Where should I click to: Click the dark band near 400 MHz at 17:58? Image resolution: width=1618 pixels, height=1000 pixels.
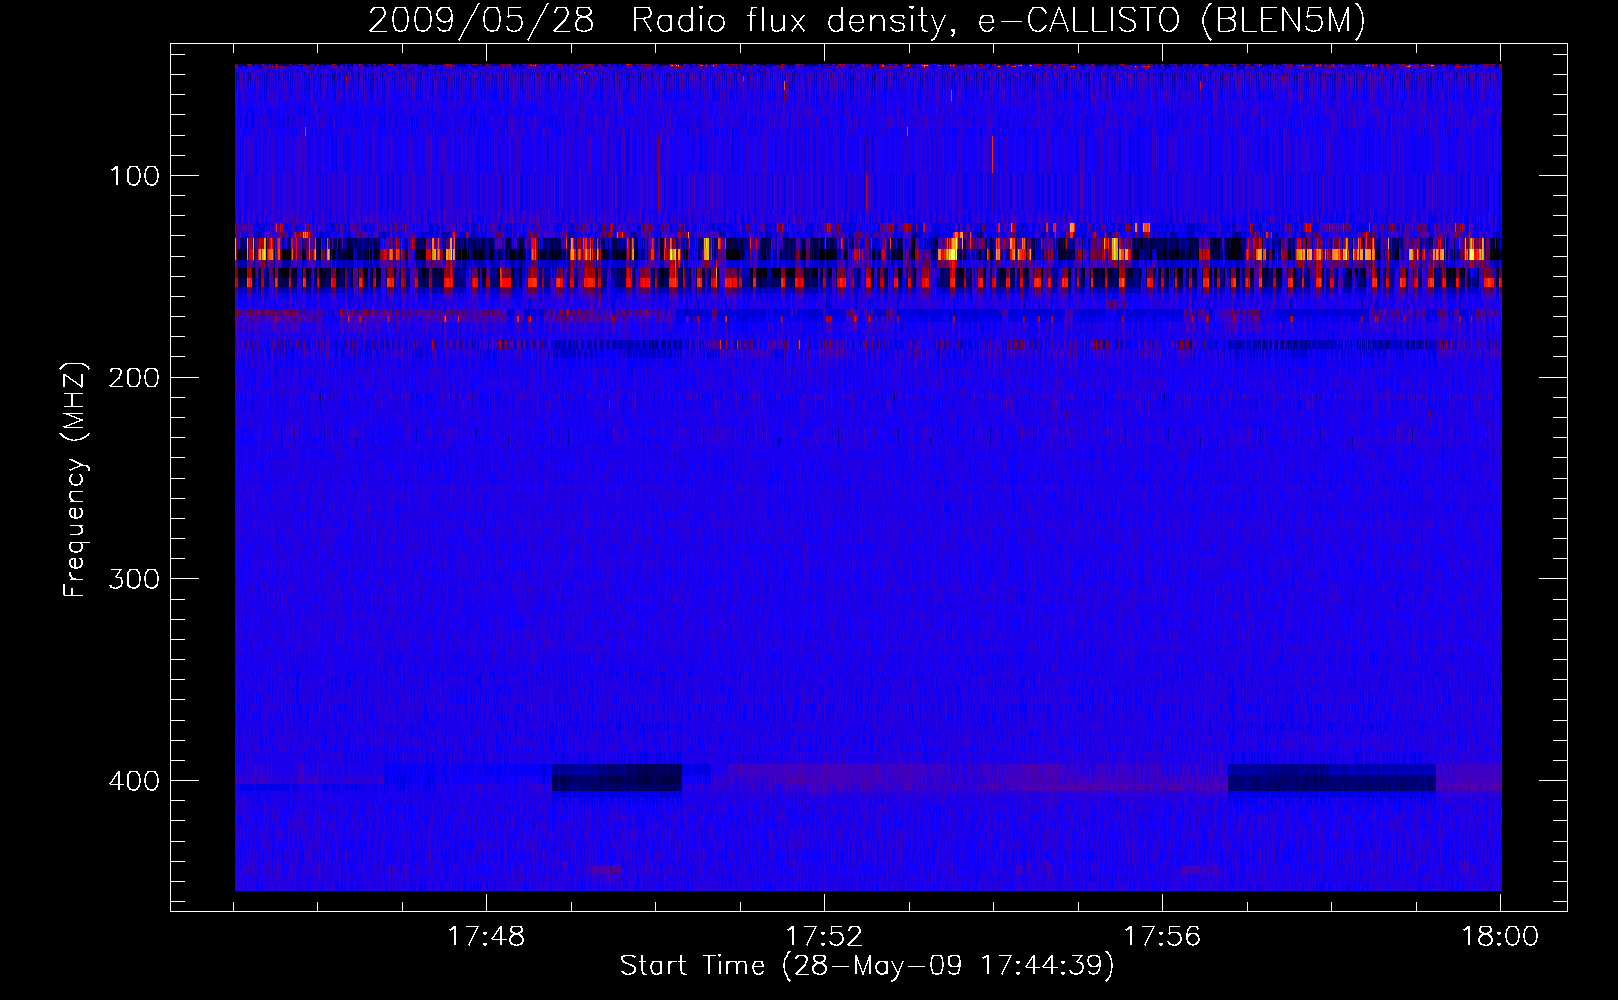coord(1331,778)
